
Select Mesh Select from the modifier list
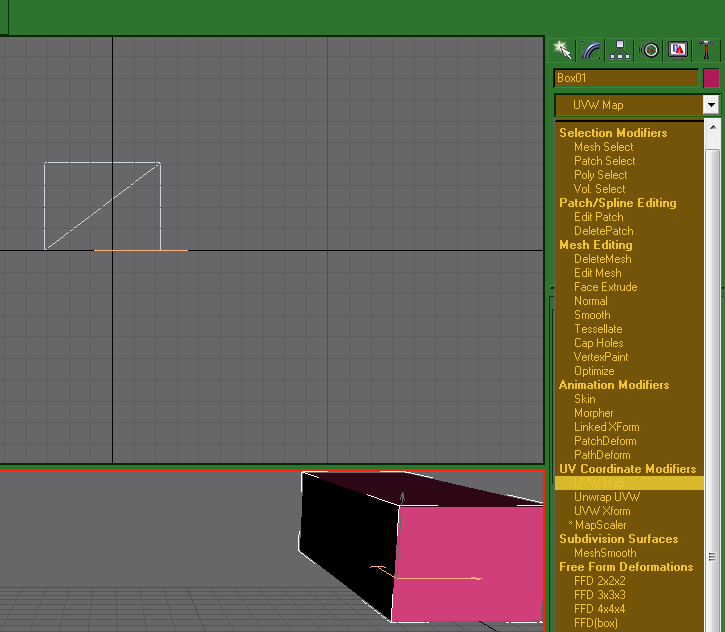coord(603,147)
